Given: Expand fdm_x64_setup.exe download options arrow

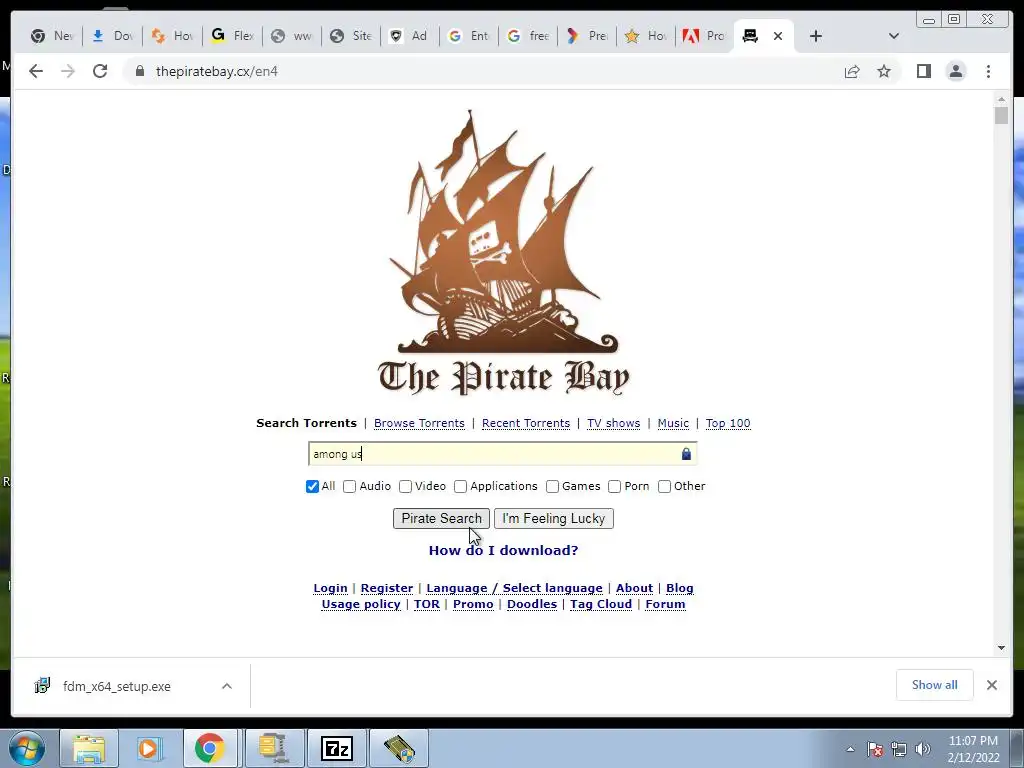Looking at the screenshot, I should coord(227,686).
